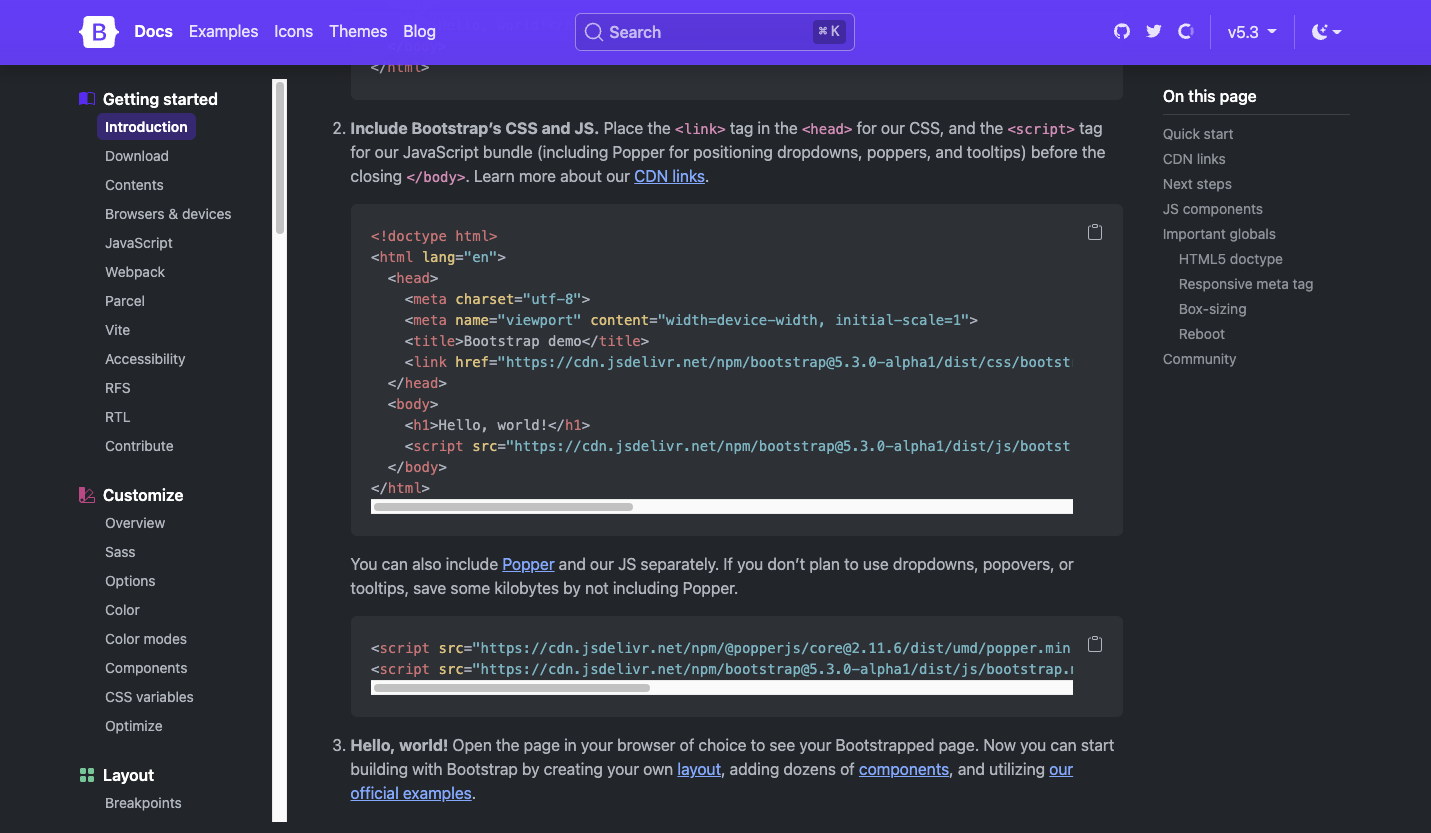Open the Options sidebar page

(x=130, y=581)
